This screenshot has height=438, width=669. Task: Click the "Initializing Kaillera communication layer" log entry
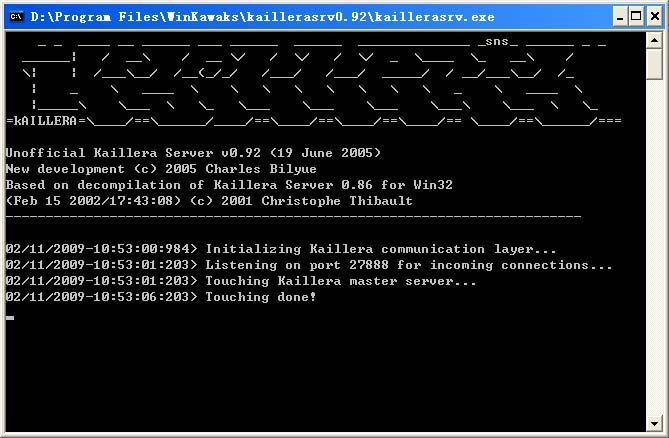click(x=281, y=249)
